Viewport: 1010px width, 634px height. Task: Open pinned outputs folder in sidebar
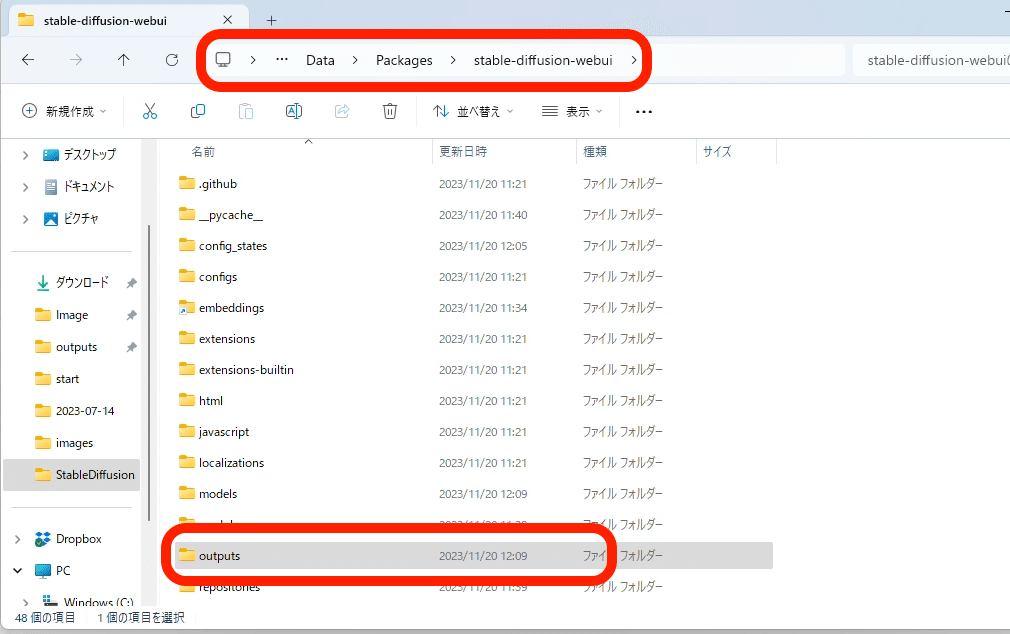[66, 347]
